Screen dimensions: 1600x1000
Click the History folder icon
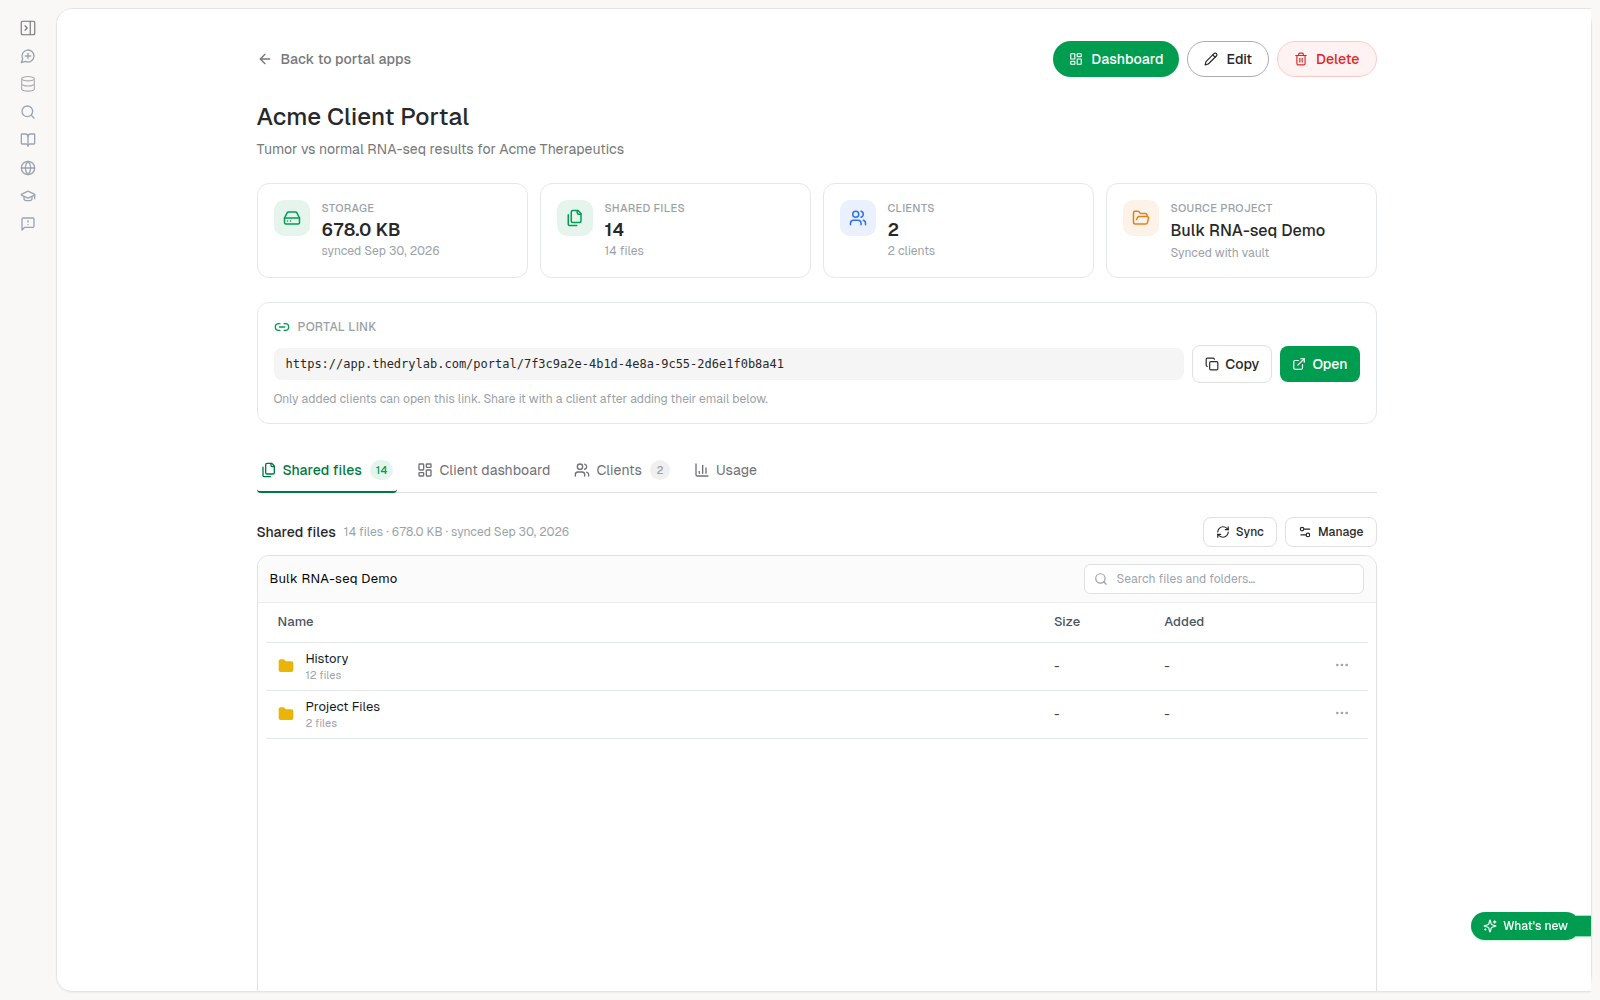click(x=286, y=666)
